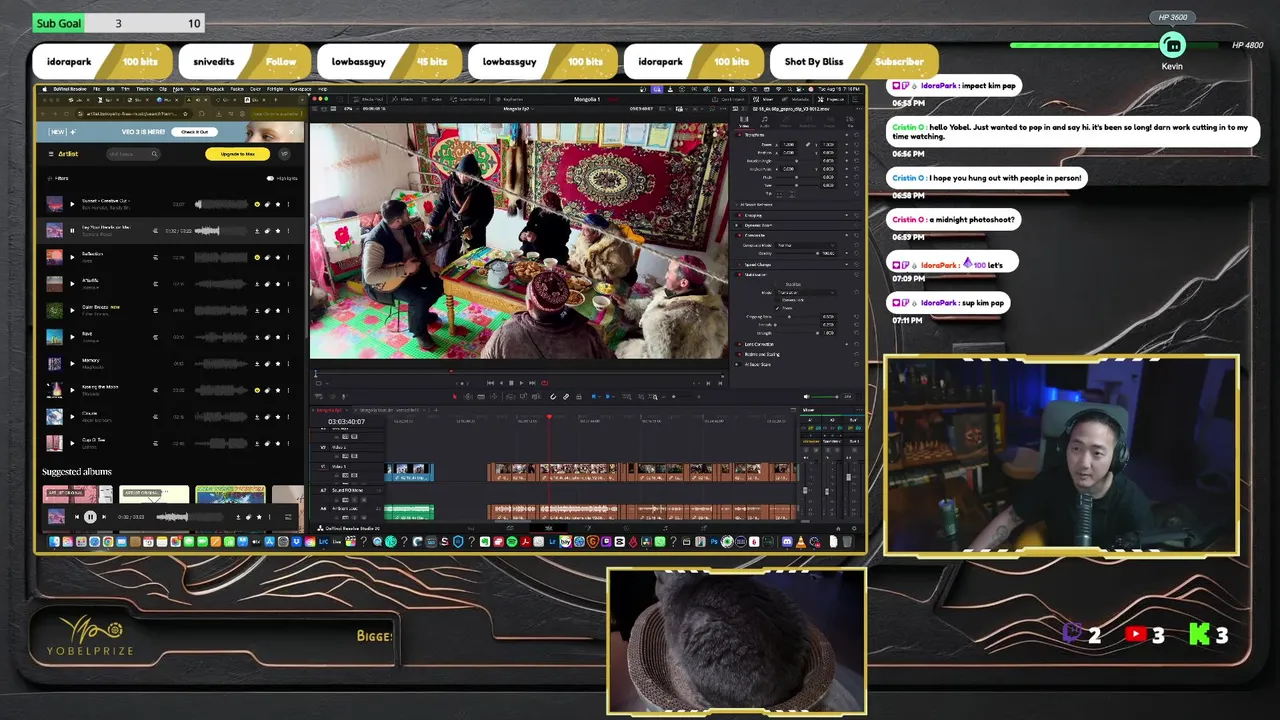The width and height of the screenshot is (1280, 720).
Task: Click Upgrade to Max button
Action: point(237,154)
